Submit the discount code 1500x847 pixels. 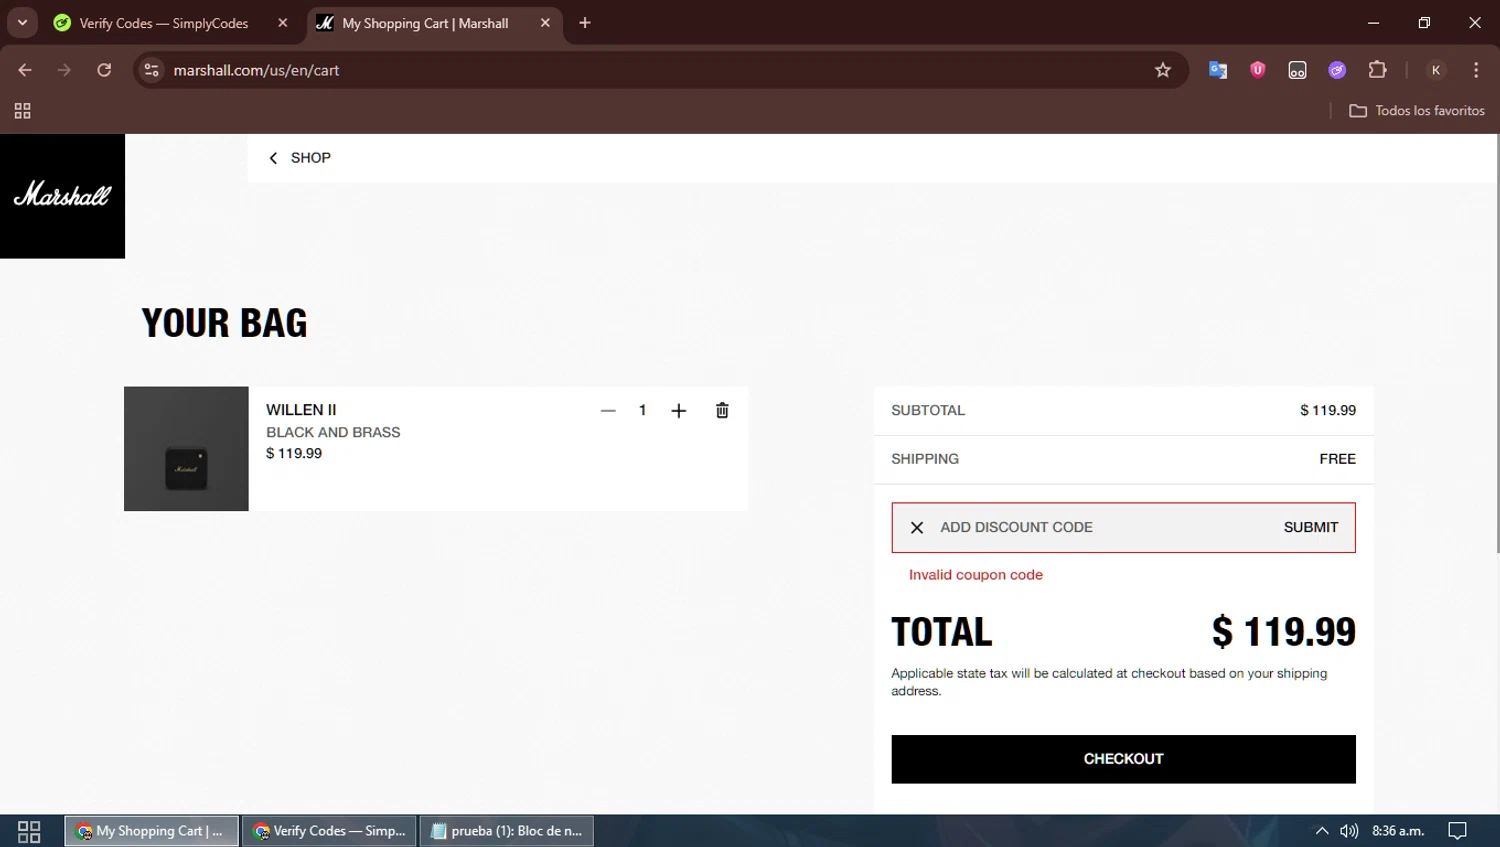tap(1311, 528)
